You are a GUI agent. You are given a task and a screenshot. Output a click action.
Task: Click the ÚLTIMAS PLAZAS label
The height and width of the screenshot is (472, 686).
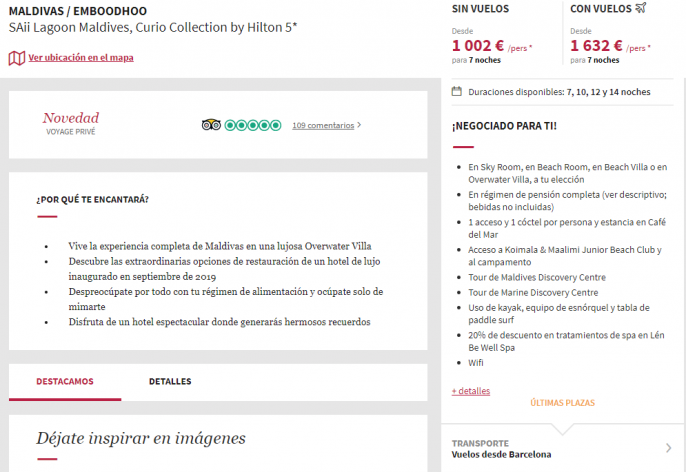[x=563, y=402]
